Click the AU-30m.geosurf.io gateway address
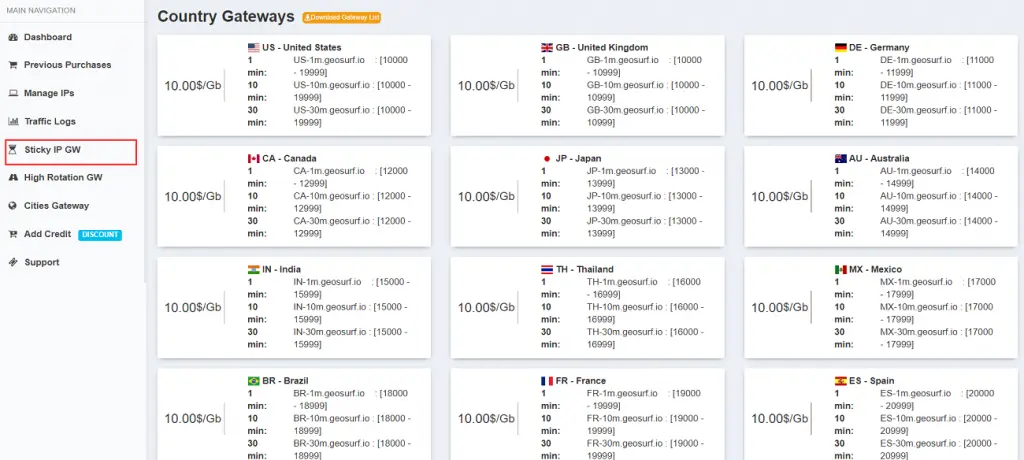This screenshot has width=1024, height=460. coord(919,221)
